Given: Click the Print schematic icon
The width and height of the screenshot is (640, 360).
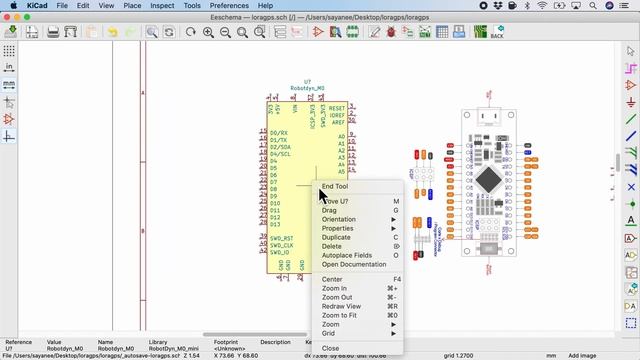Looking at the screenshot, I should 53,31.
